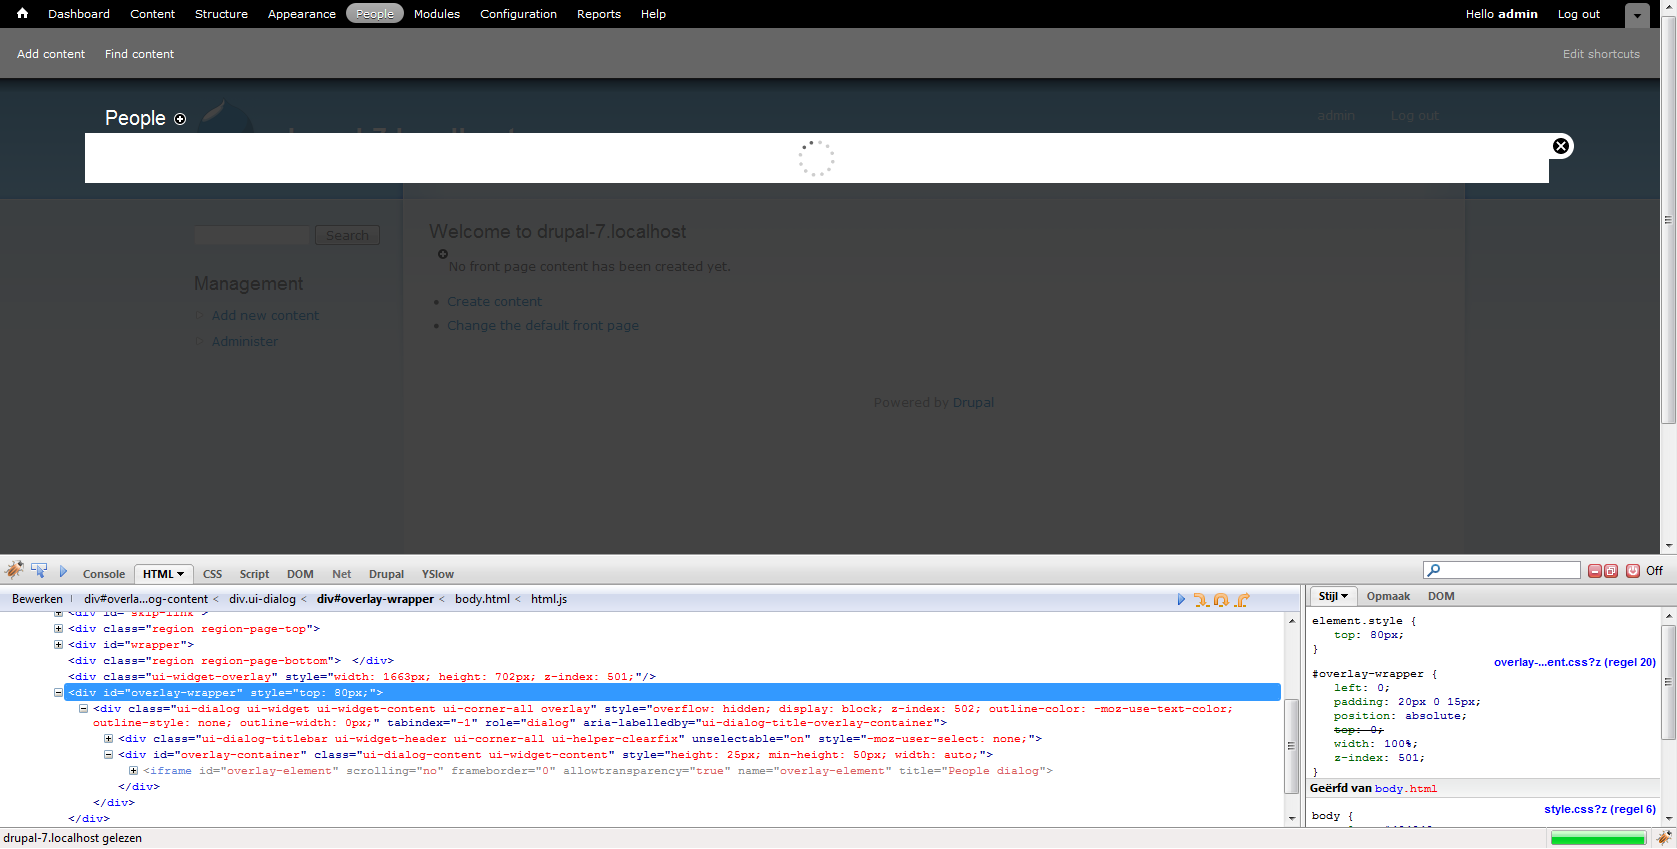
Task: Expand the region-page-top div node
Action: (x=58, y=629)
